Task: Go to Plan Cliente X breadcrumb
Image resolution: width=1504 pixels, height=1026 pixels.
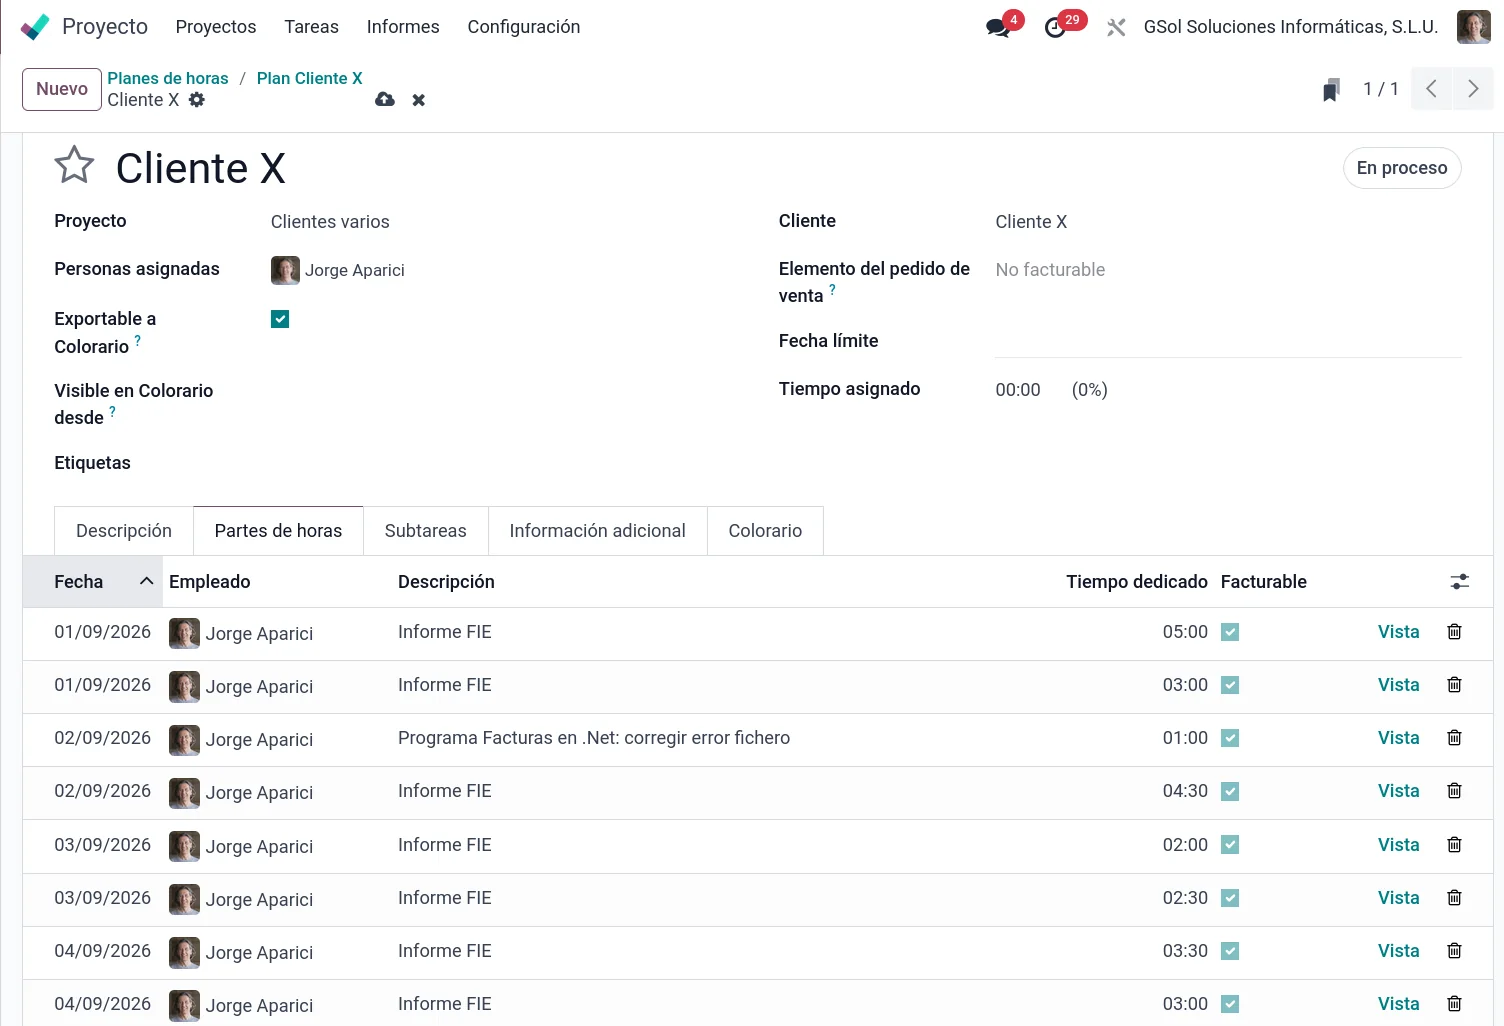Action: pyautogui.click(x=310, y=78)
